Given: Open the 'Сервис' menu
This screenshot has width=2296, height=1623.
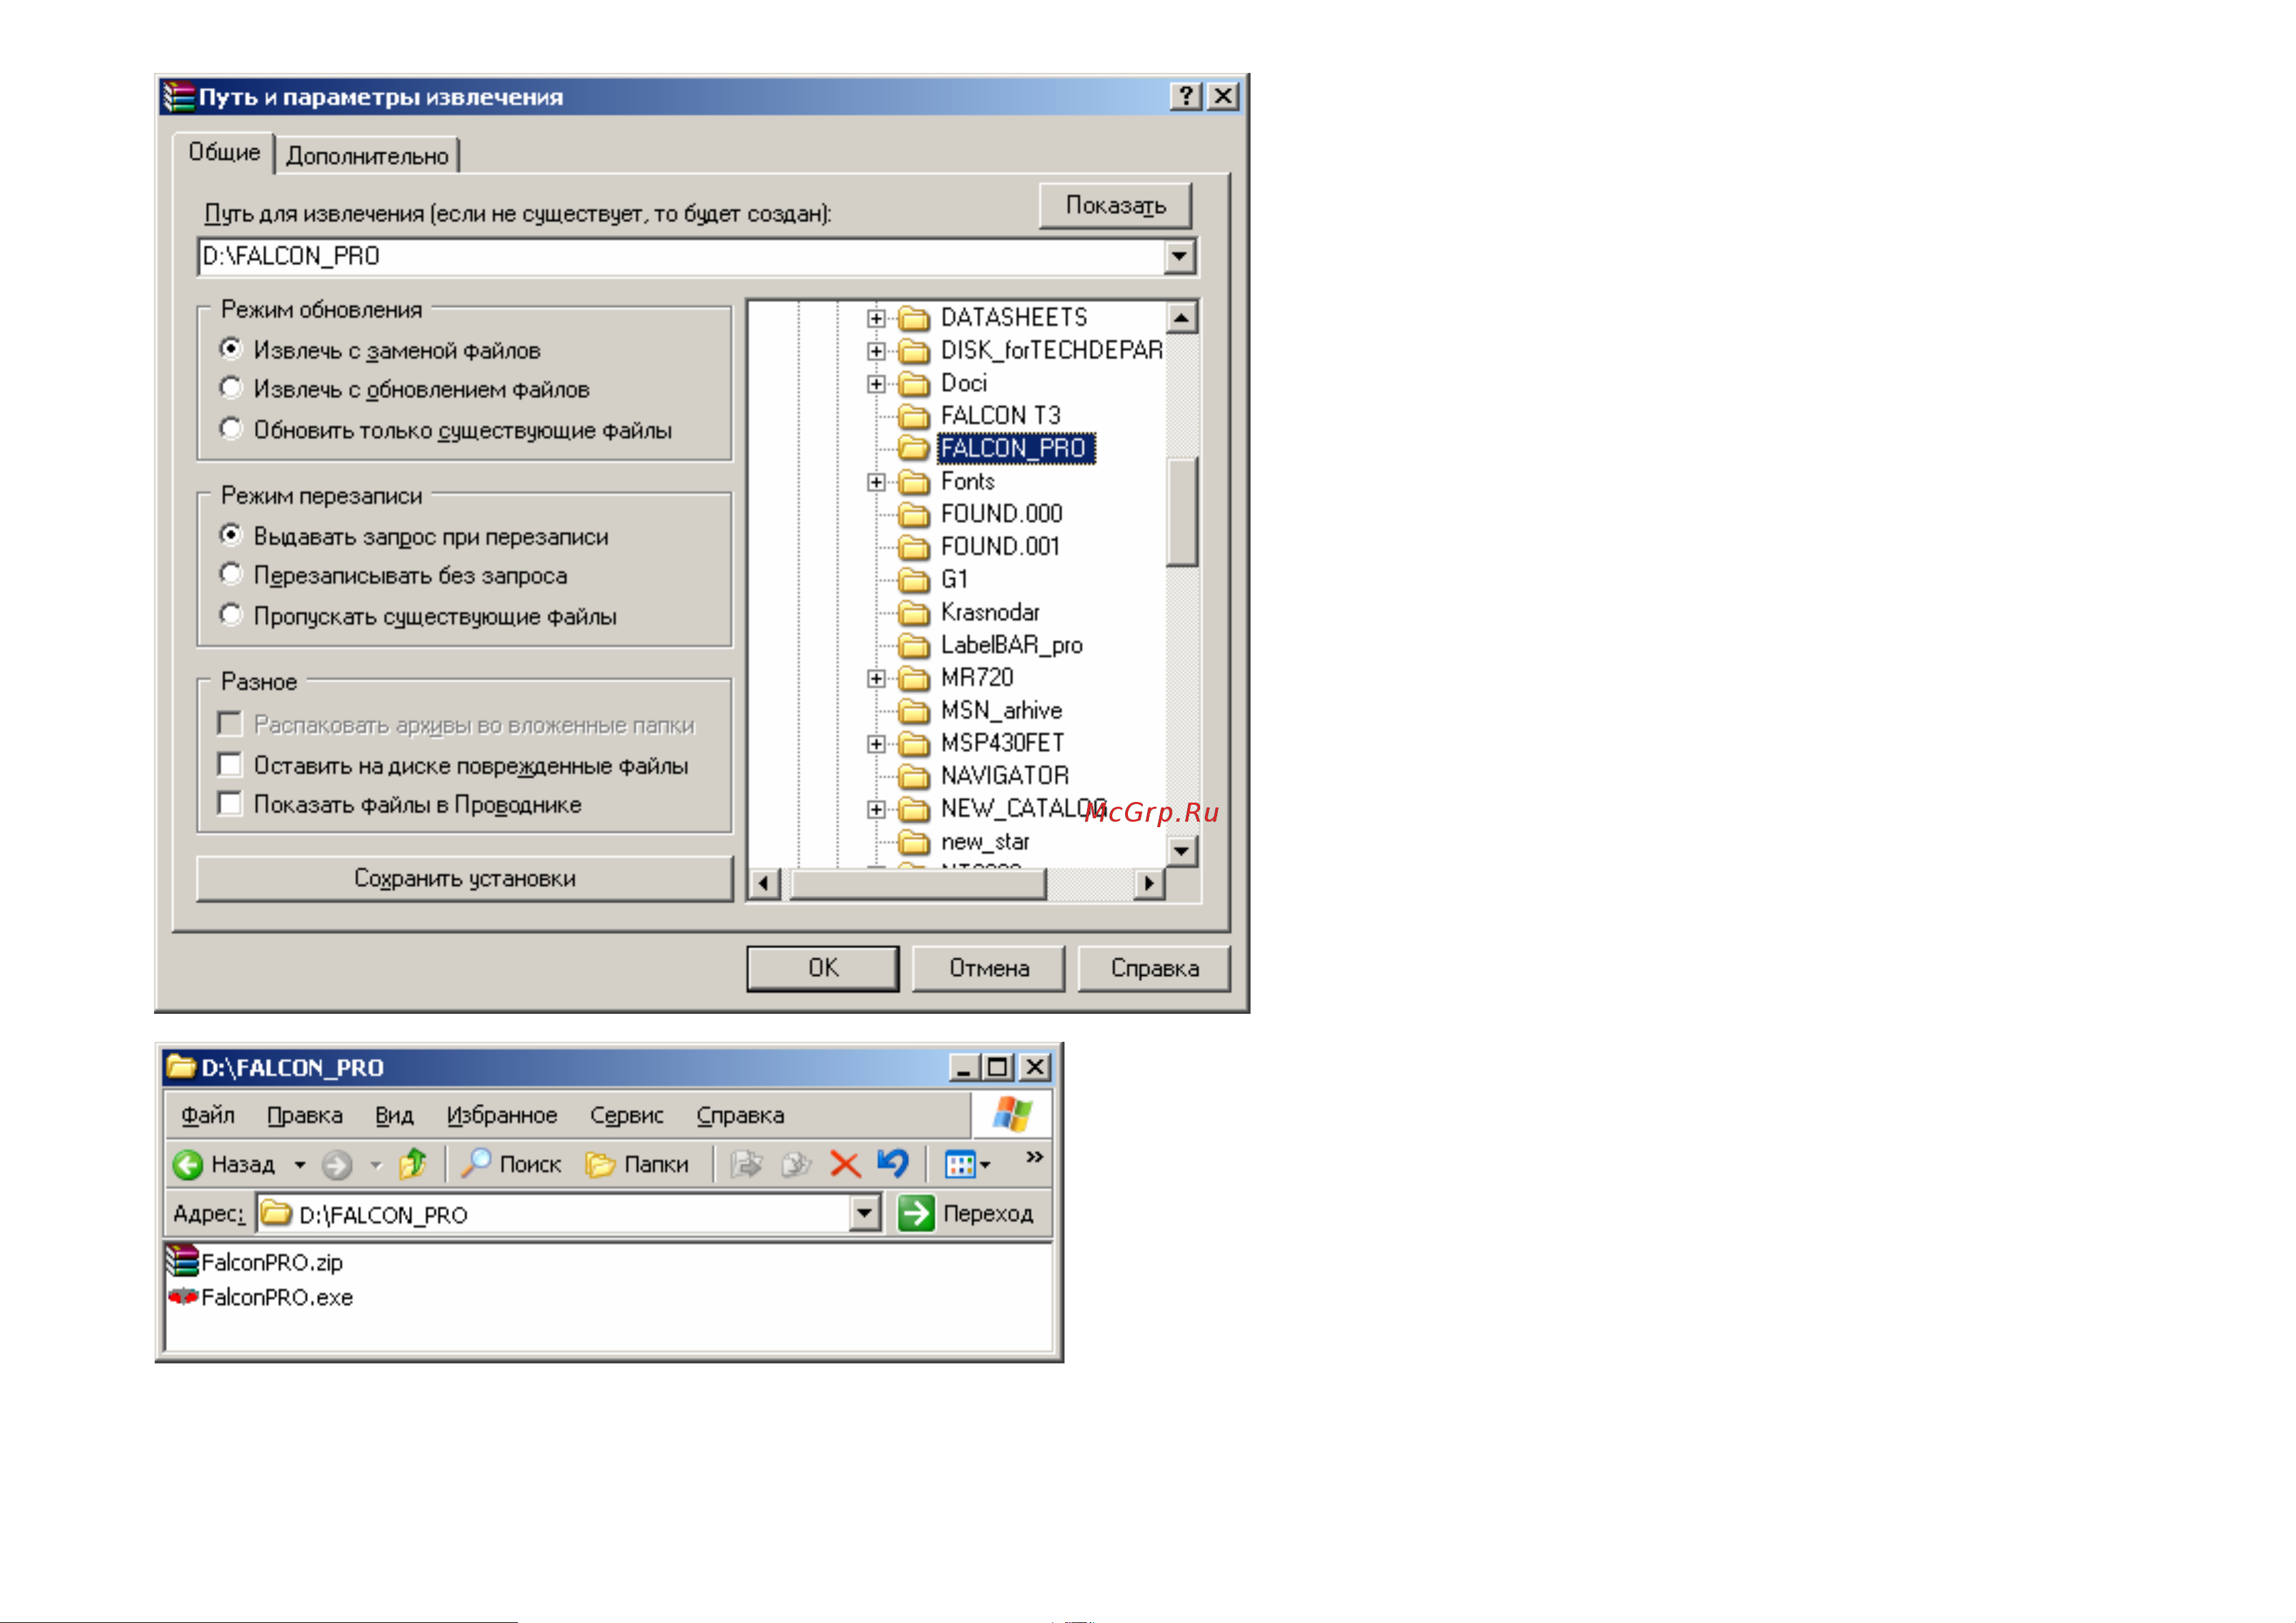Looking at the screenshot, I should pyautogui.click(x=627, y=1115).
